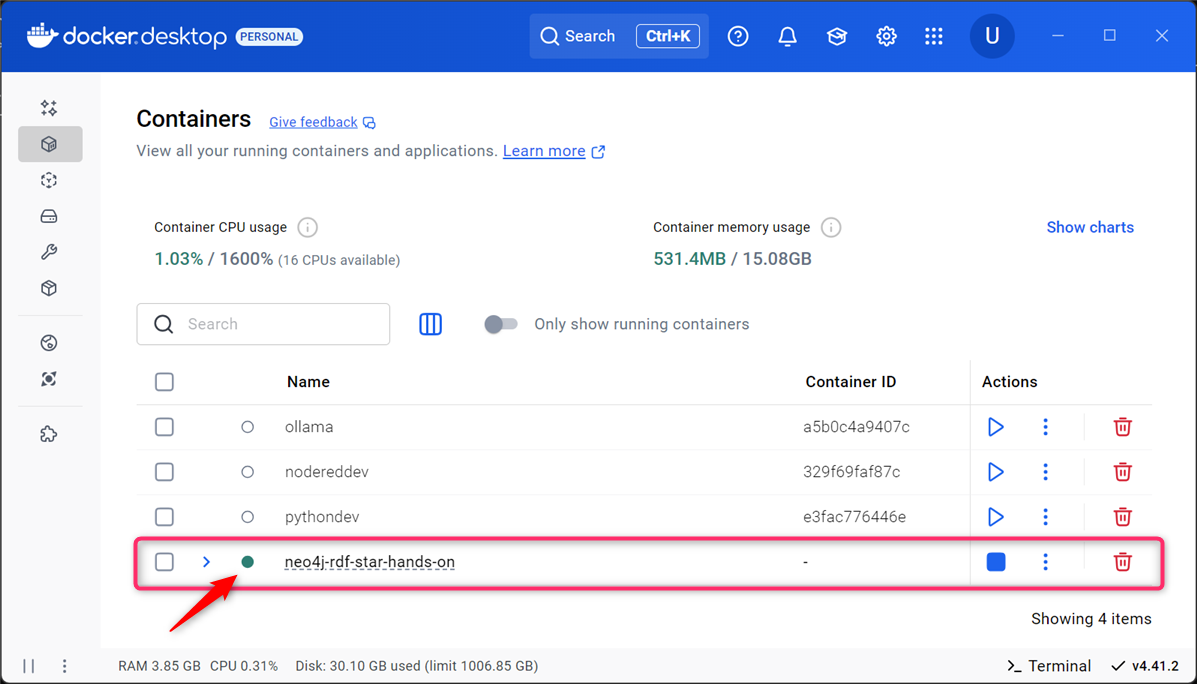Open the help question mark icon

737,36
